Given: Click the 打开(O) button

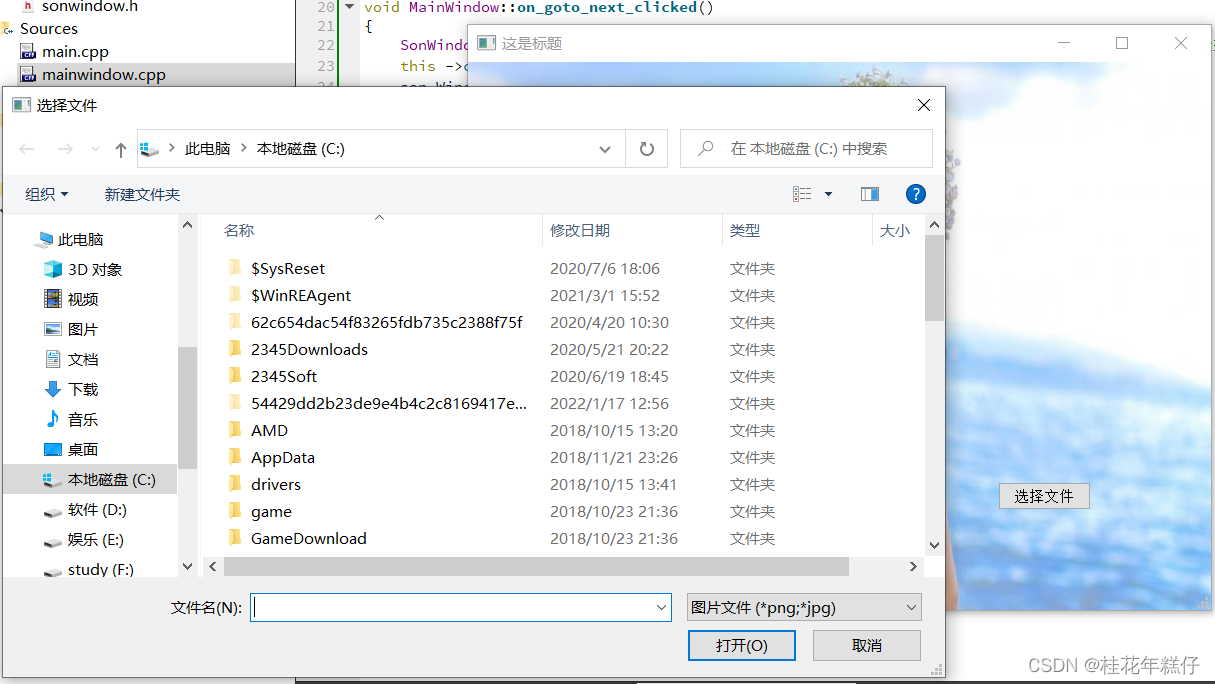Looking at the screenshot, I should (742, 645).
